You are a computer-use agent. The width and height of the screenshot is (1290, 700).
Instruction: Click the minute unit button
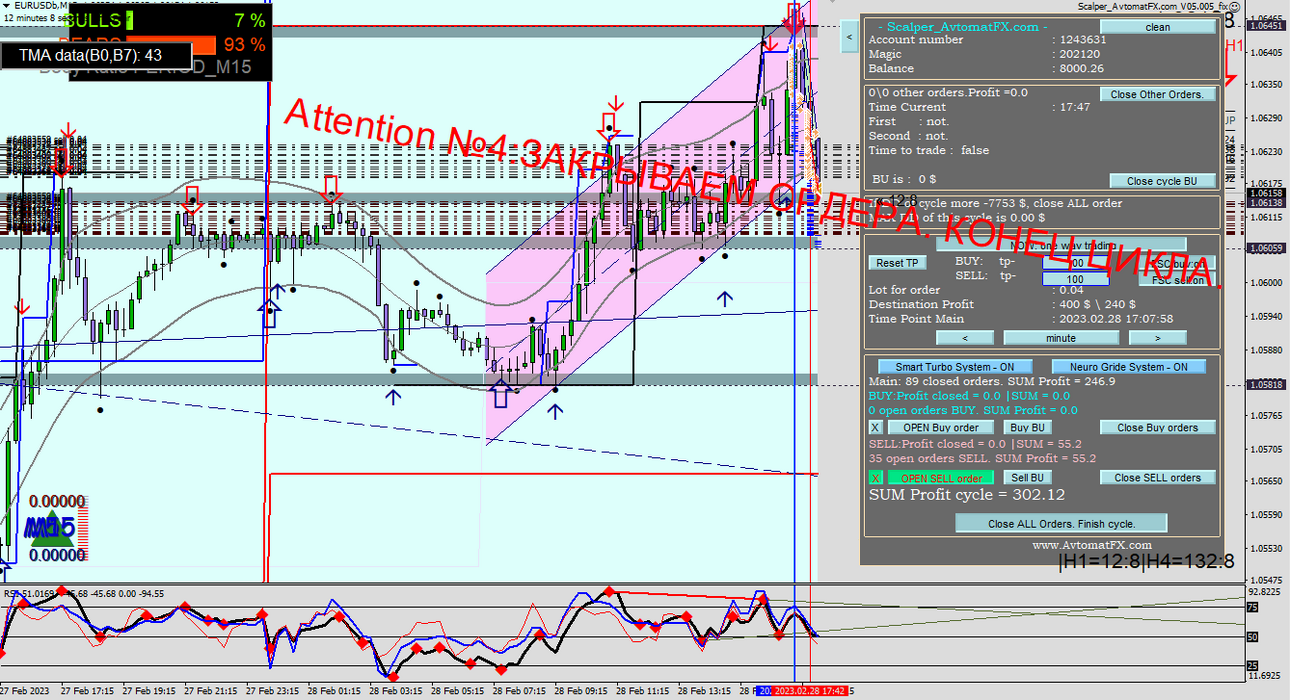coord(1061,338)
